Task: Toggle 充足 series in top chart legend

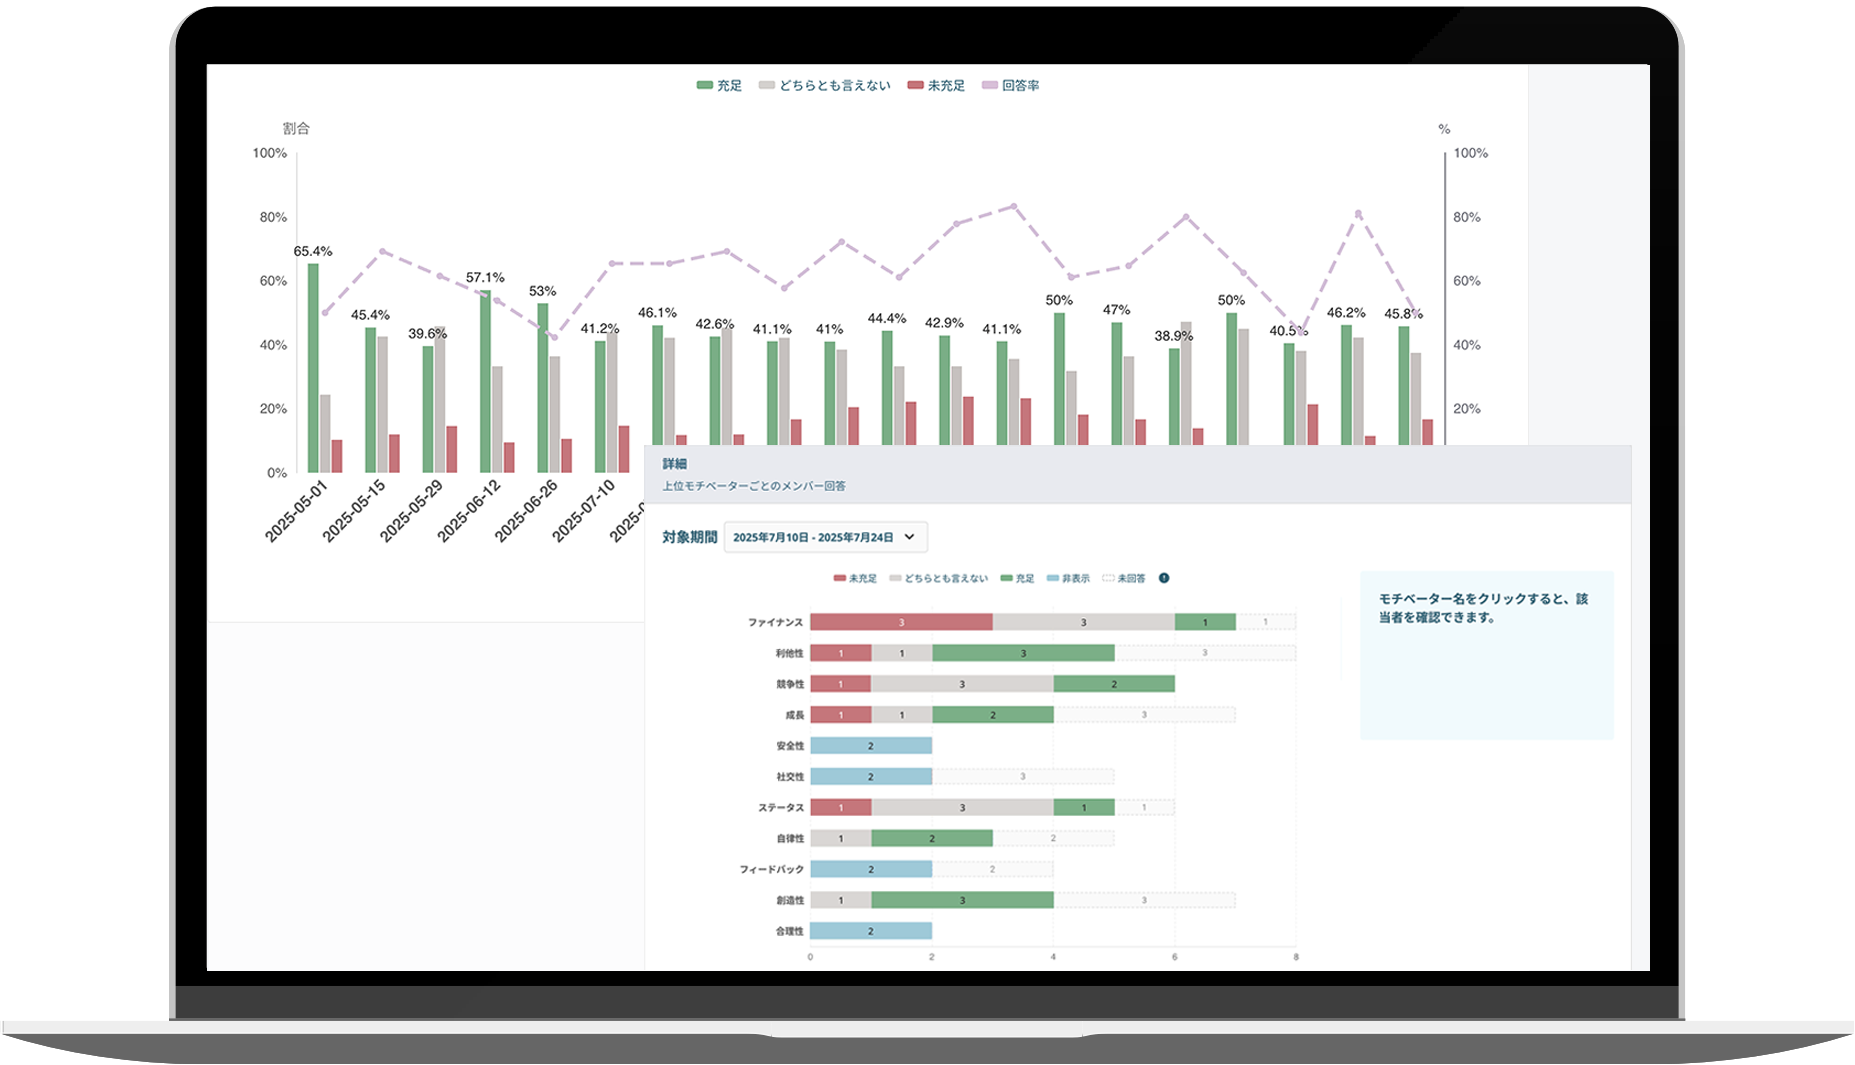Action: point(719,86)
